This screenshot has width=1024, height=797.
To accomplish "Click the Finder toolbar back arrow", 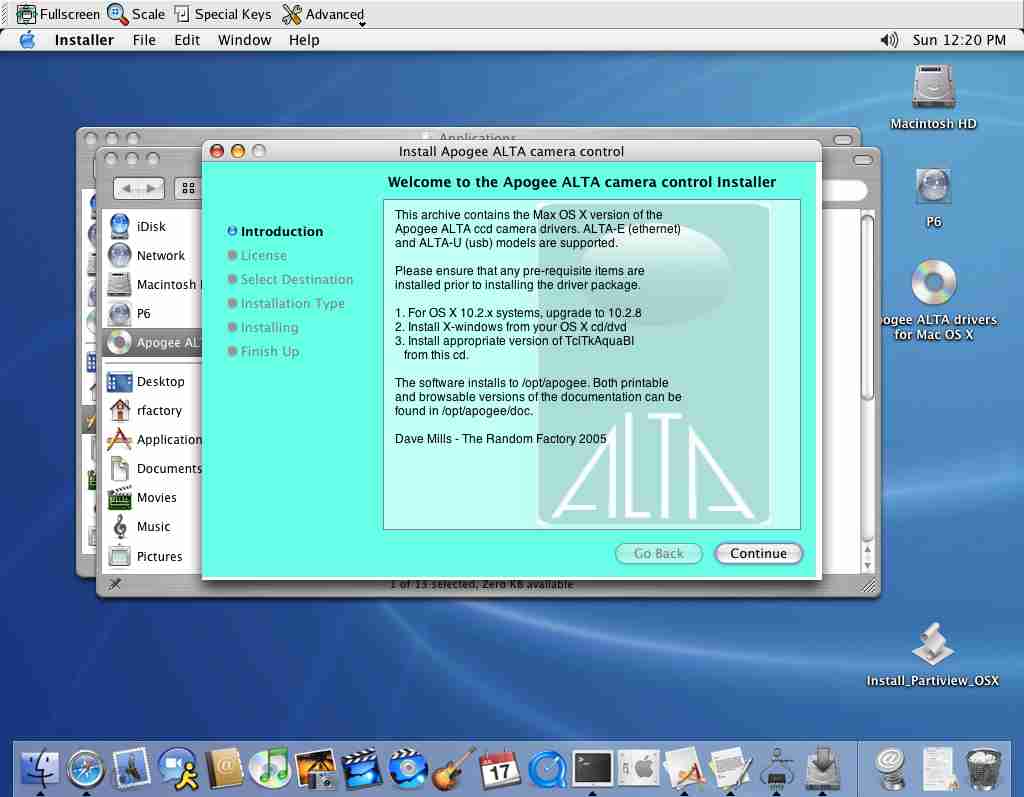I will pyautogui.click(x=127, y=188).
